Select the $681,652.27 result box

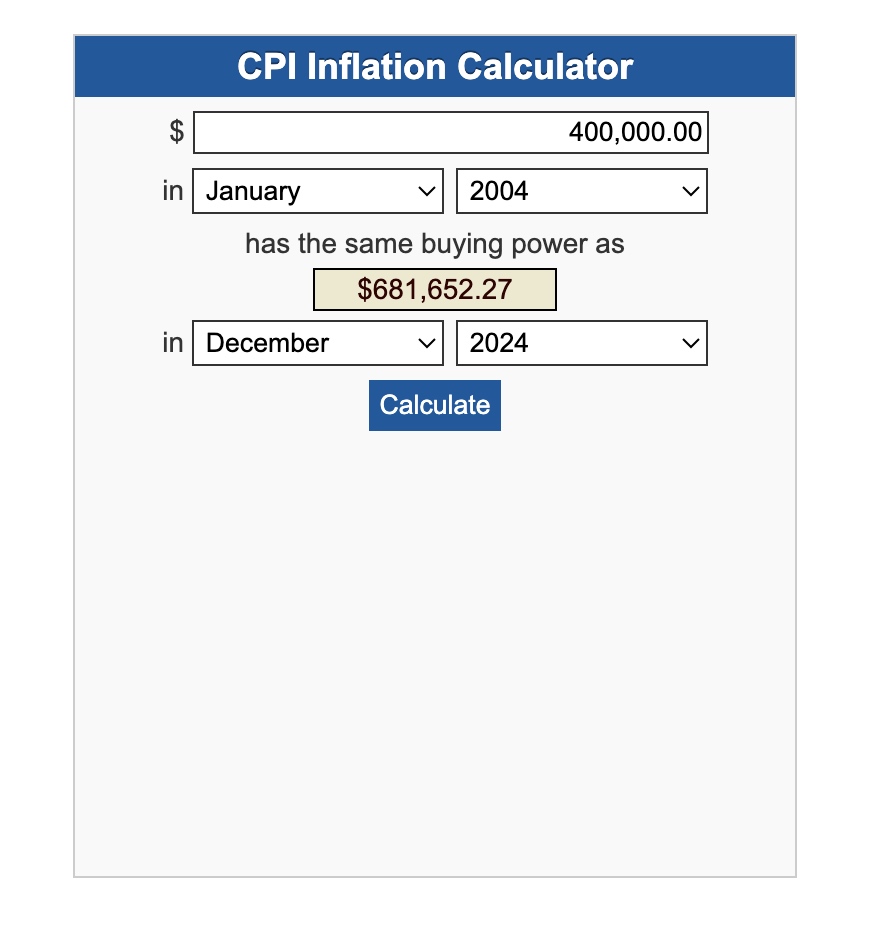point(435,290)
